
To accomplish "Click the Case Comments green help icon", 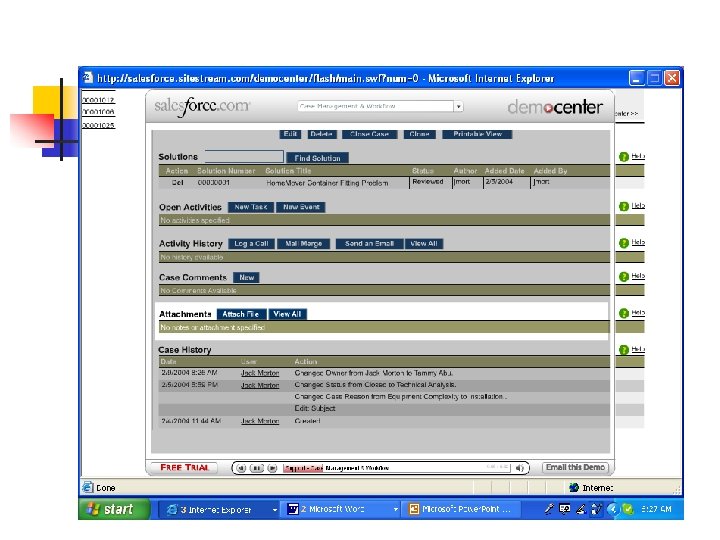I will point(624,277).
